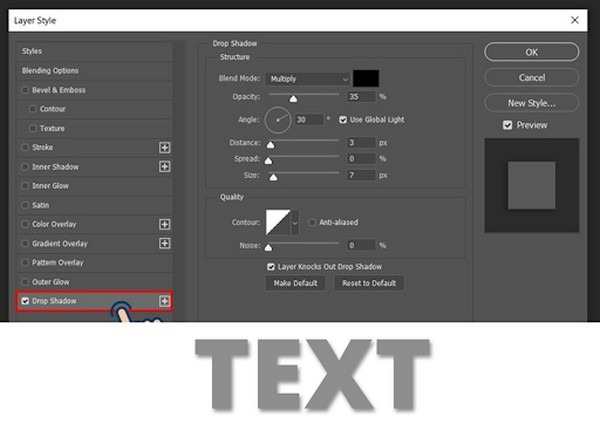Select the Inner Glow effect row
Screen dimensions: 600x424
pos(95,186)
